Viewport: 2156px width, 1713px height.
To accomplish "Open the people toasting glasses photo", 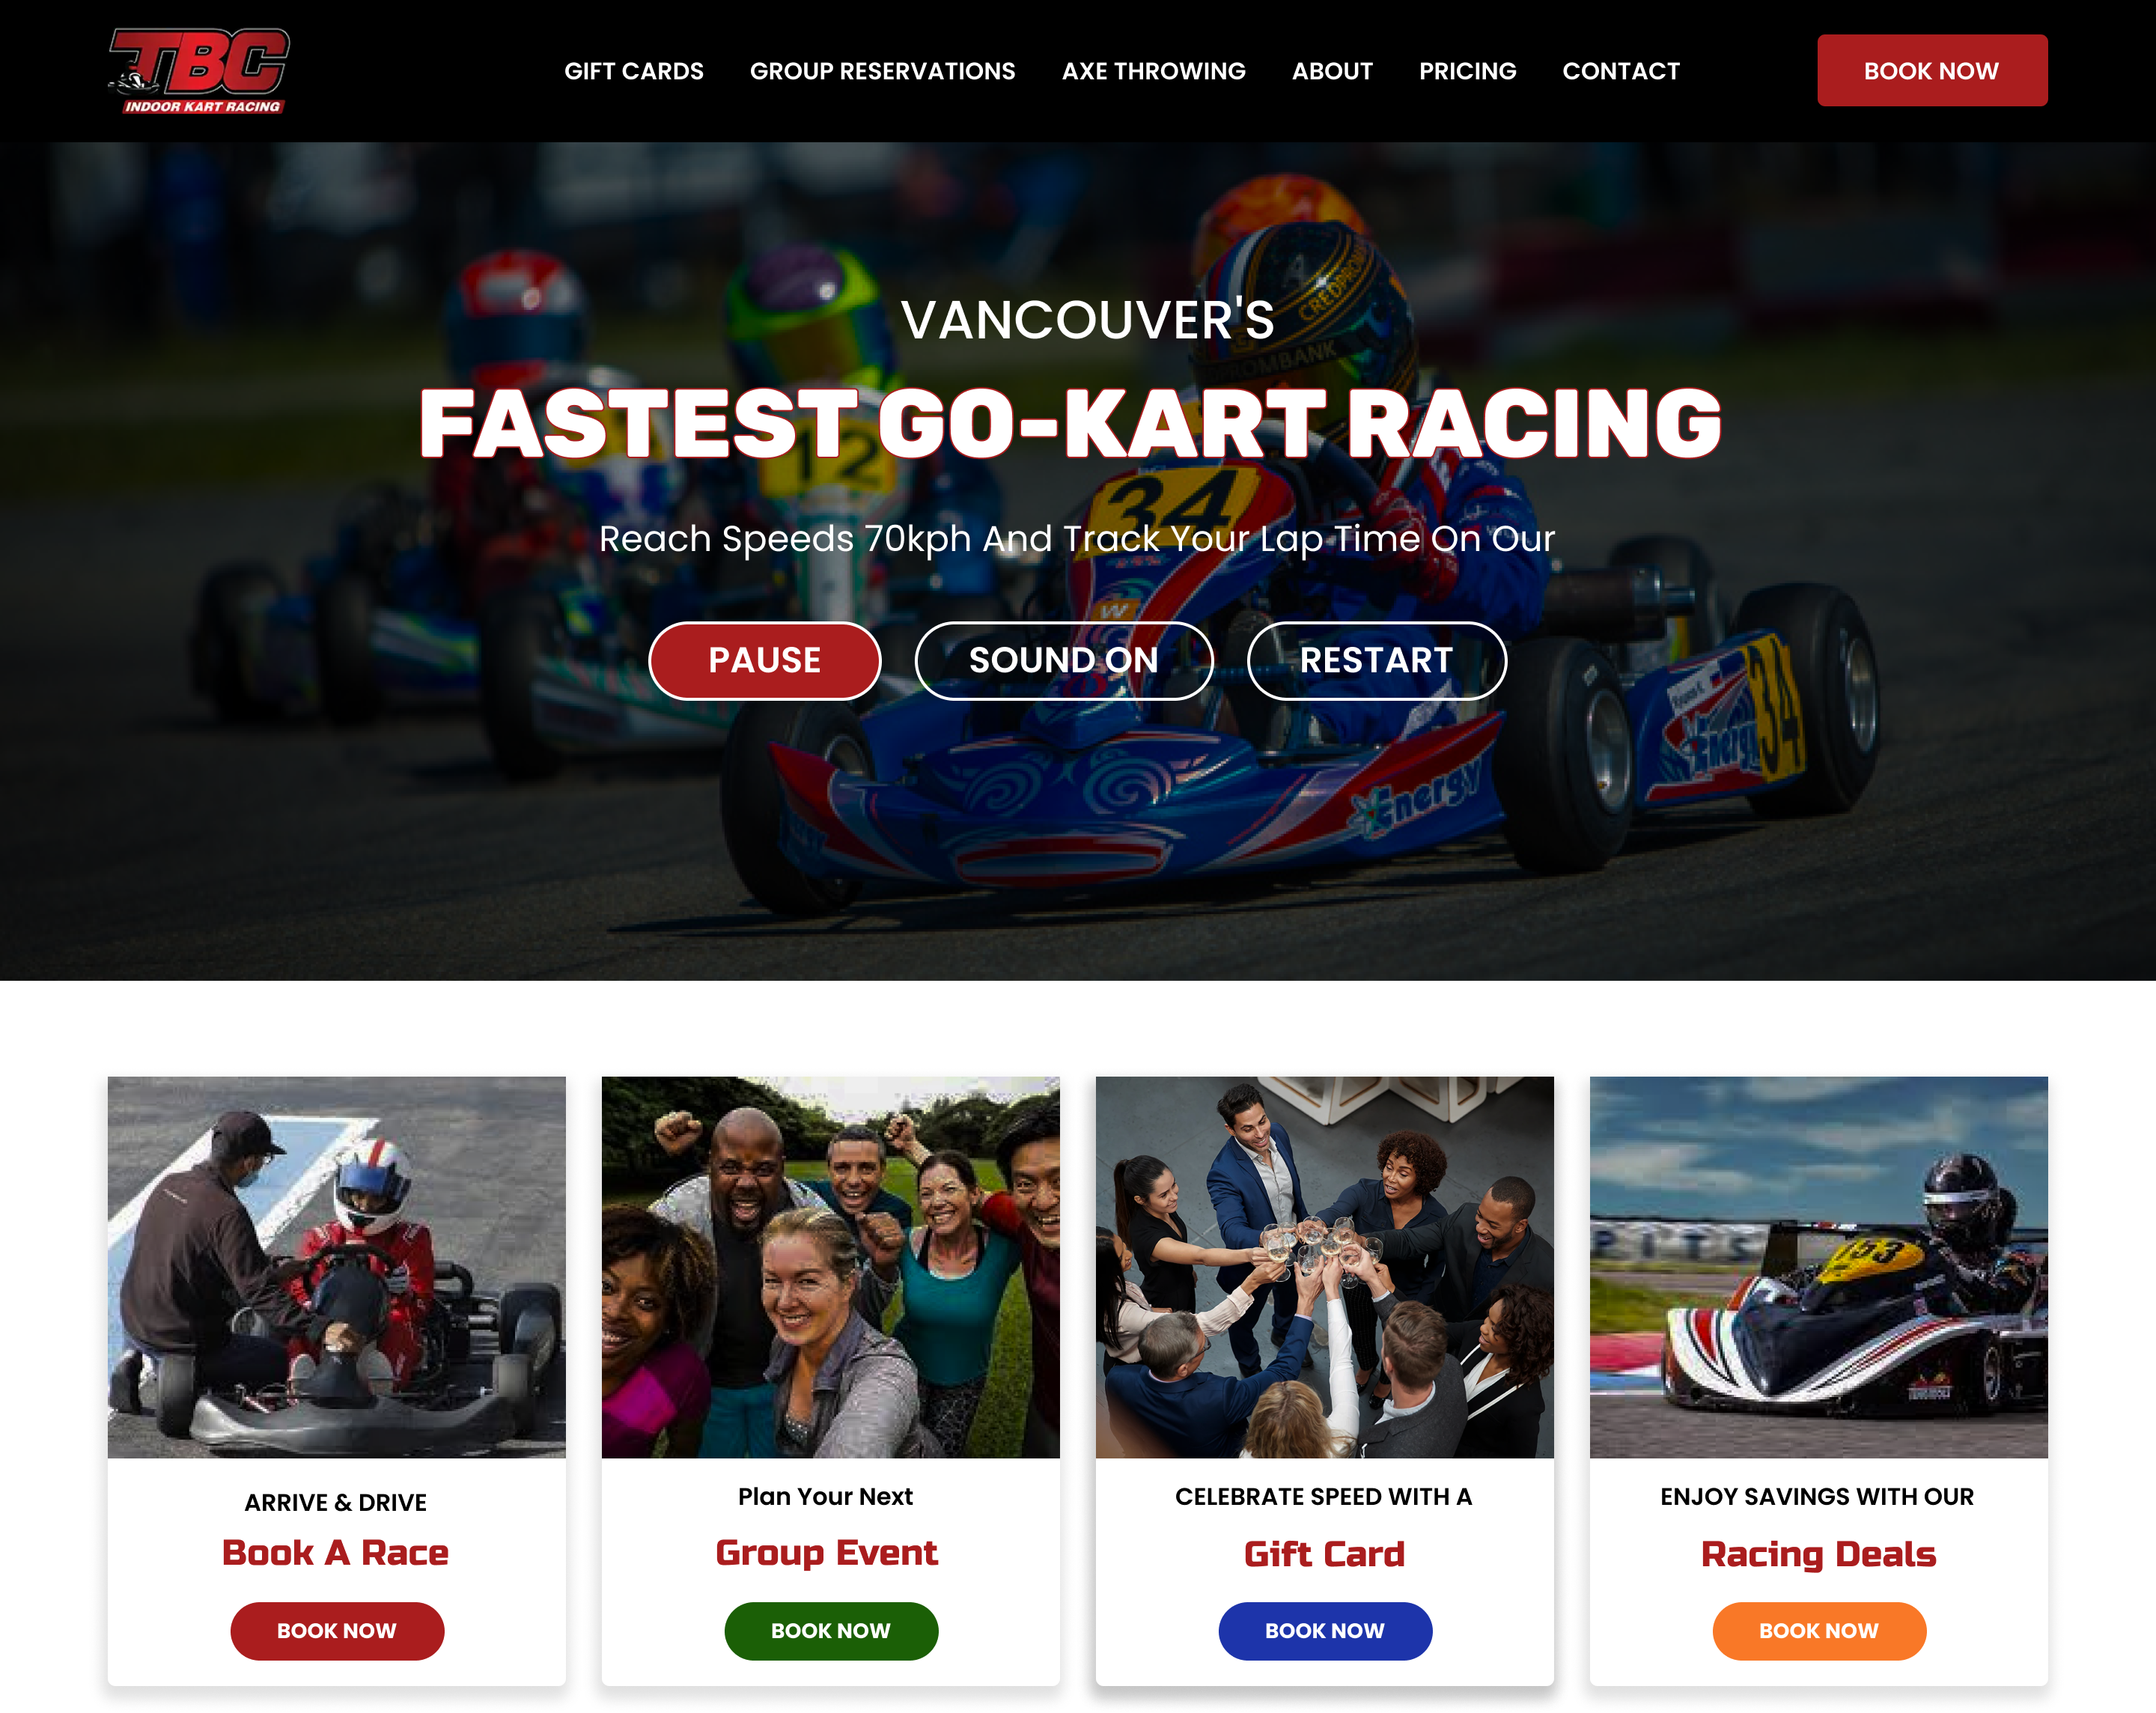I will coord(1324,1266).
